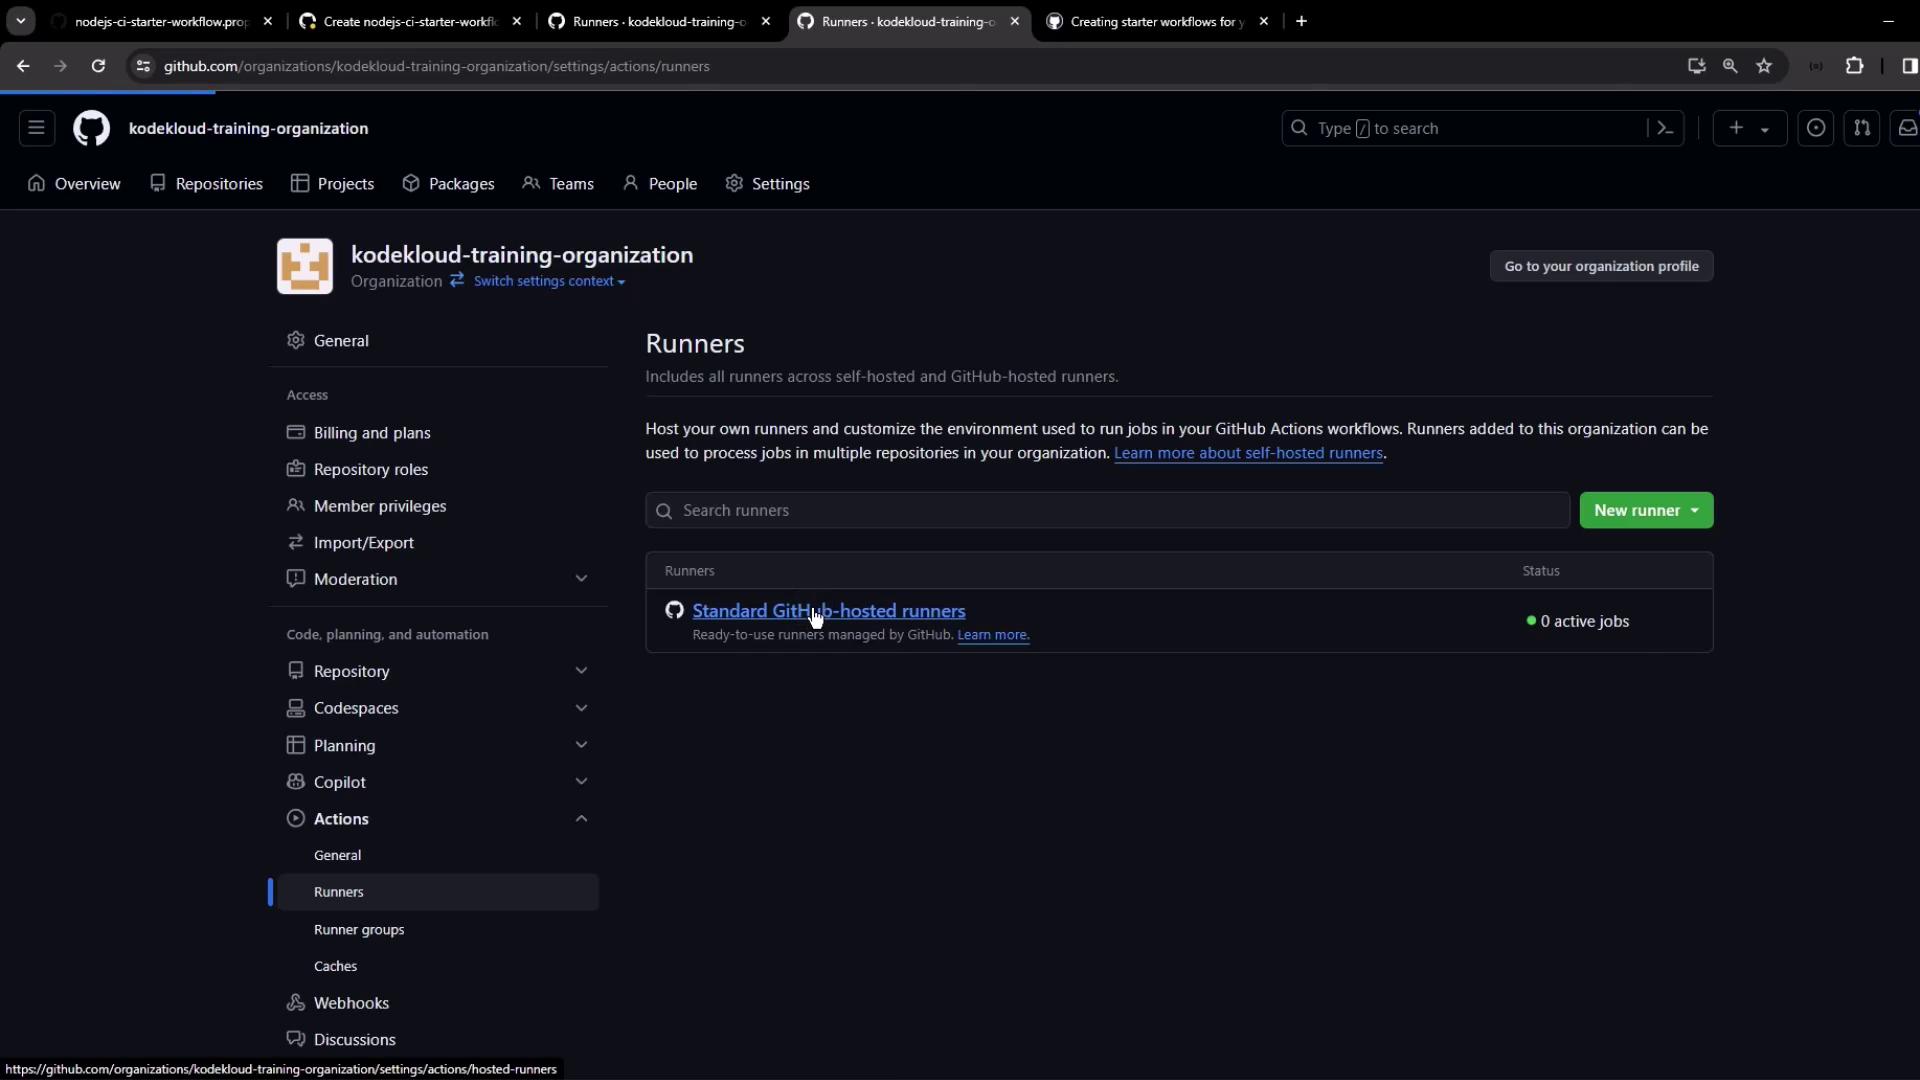
Task: Click the organization avatar image
Action: 305,266
